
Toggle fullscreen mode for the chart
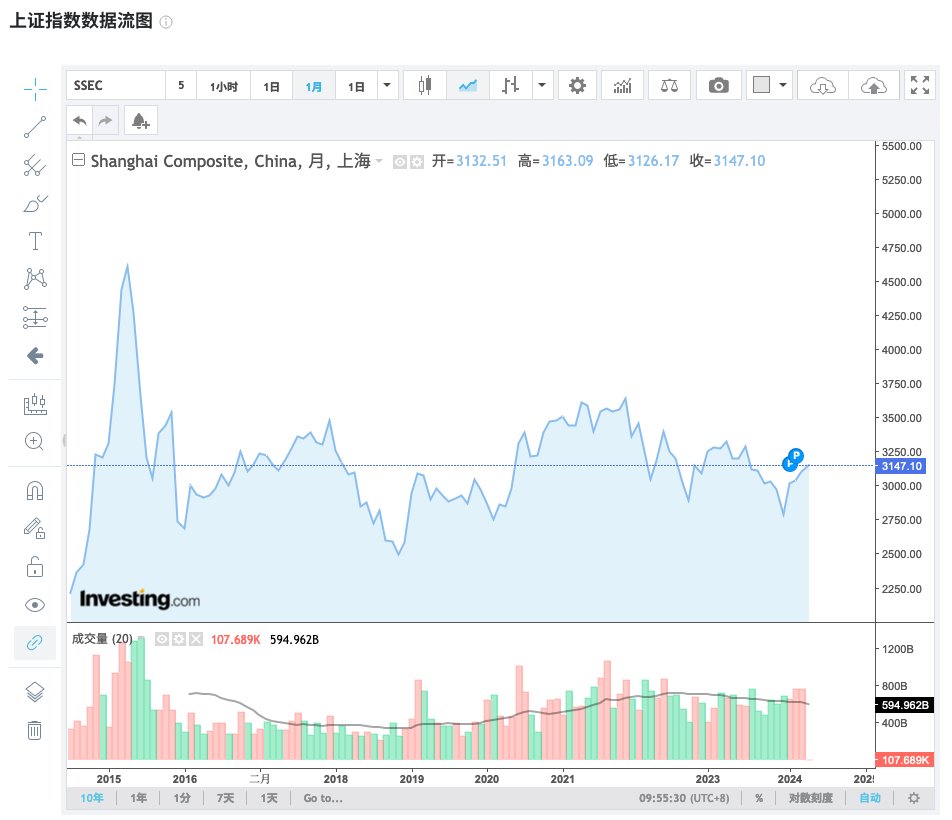918,86
